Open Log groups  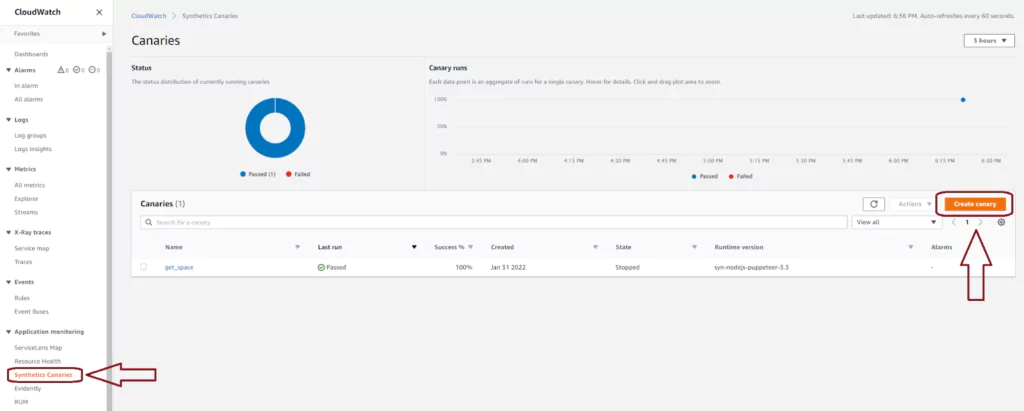[x=31, y=135]
